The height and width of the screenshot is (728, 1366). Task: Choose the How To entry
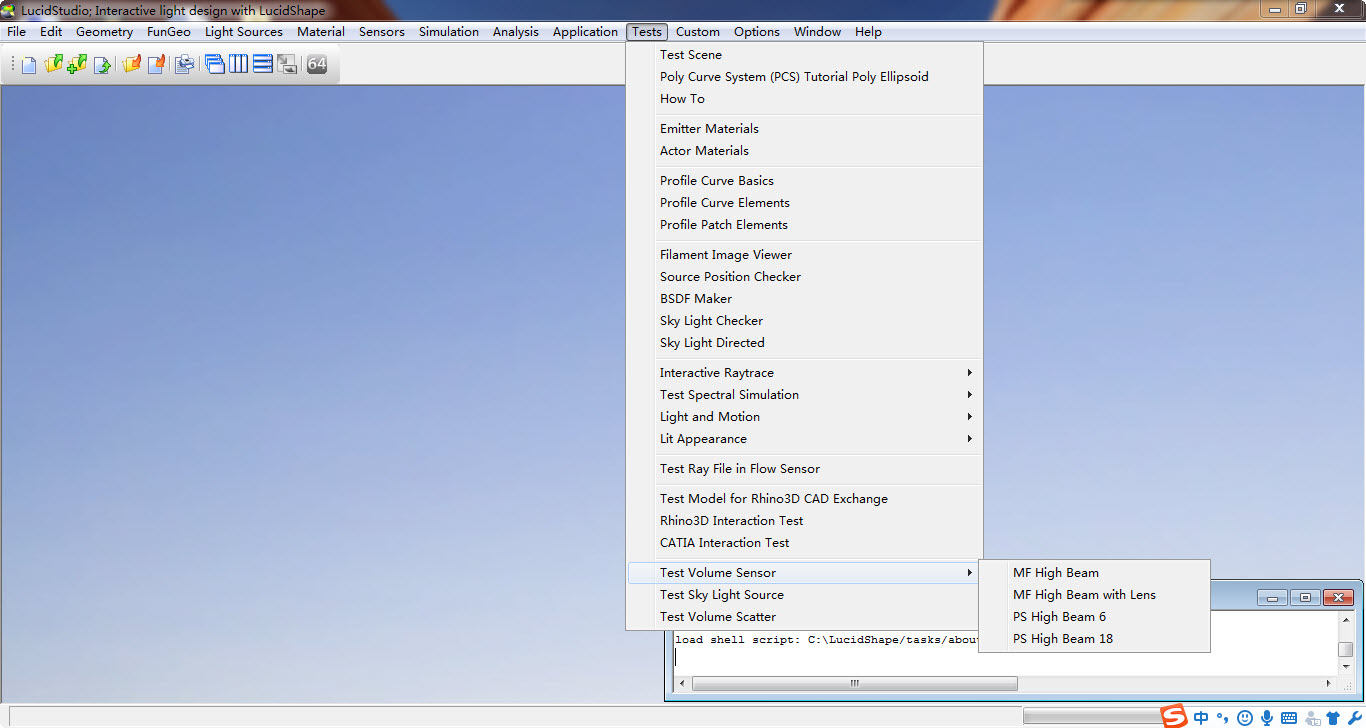tap(804, 99)
